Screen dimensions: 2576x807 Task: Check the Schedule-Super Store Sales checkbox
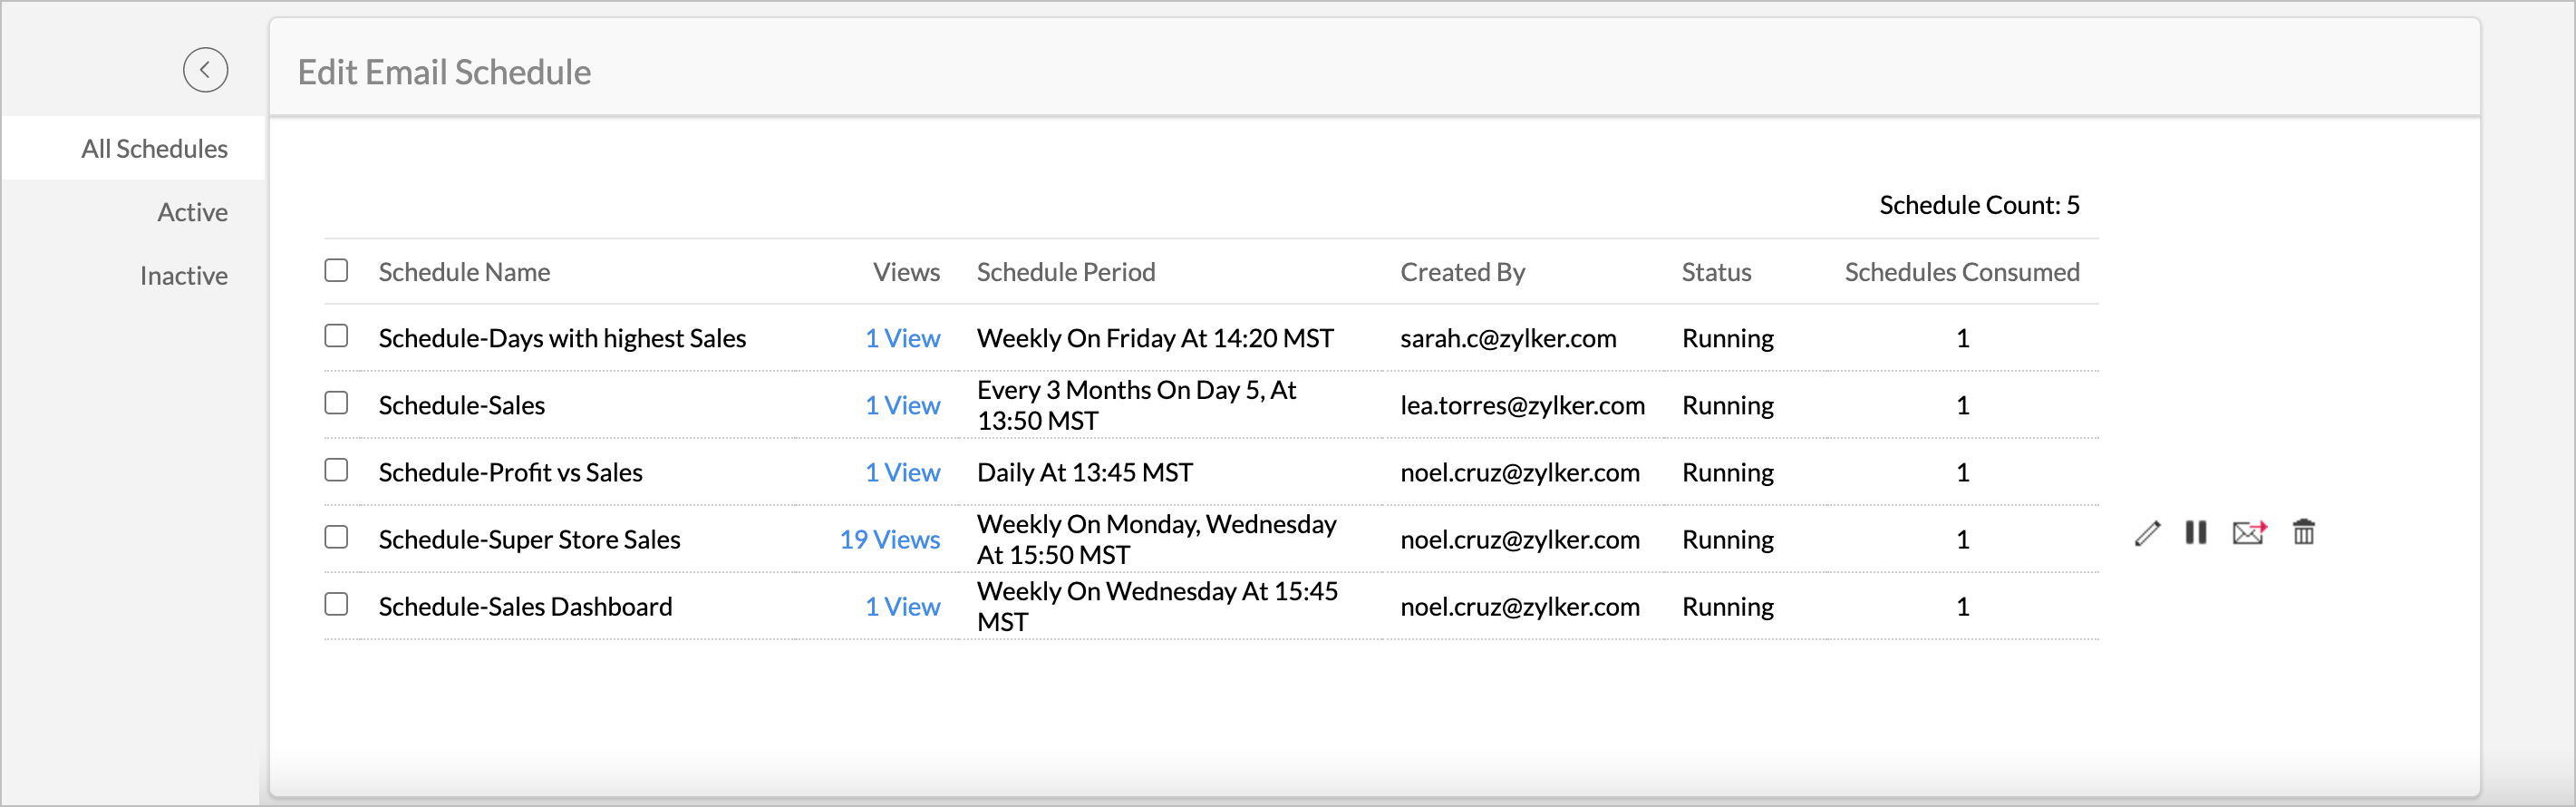(x=336, y=538)
